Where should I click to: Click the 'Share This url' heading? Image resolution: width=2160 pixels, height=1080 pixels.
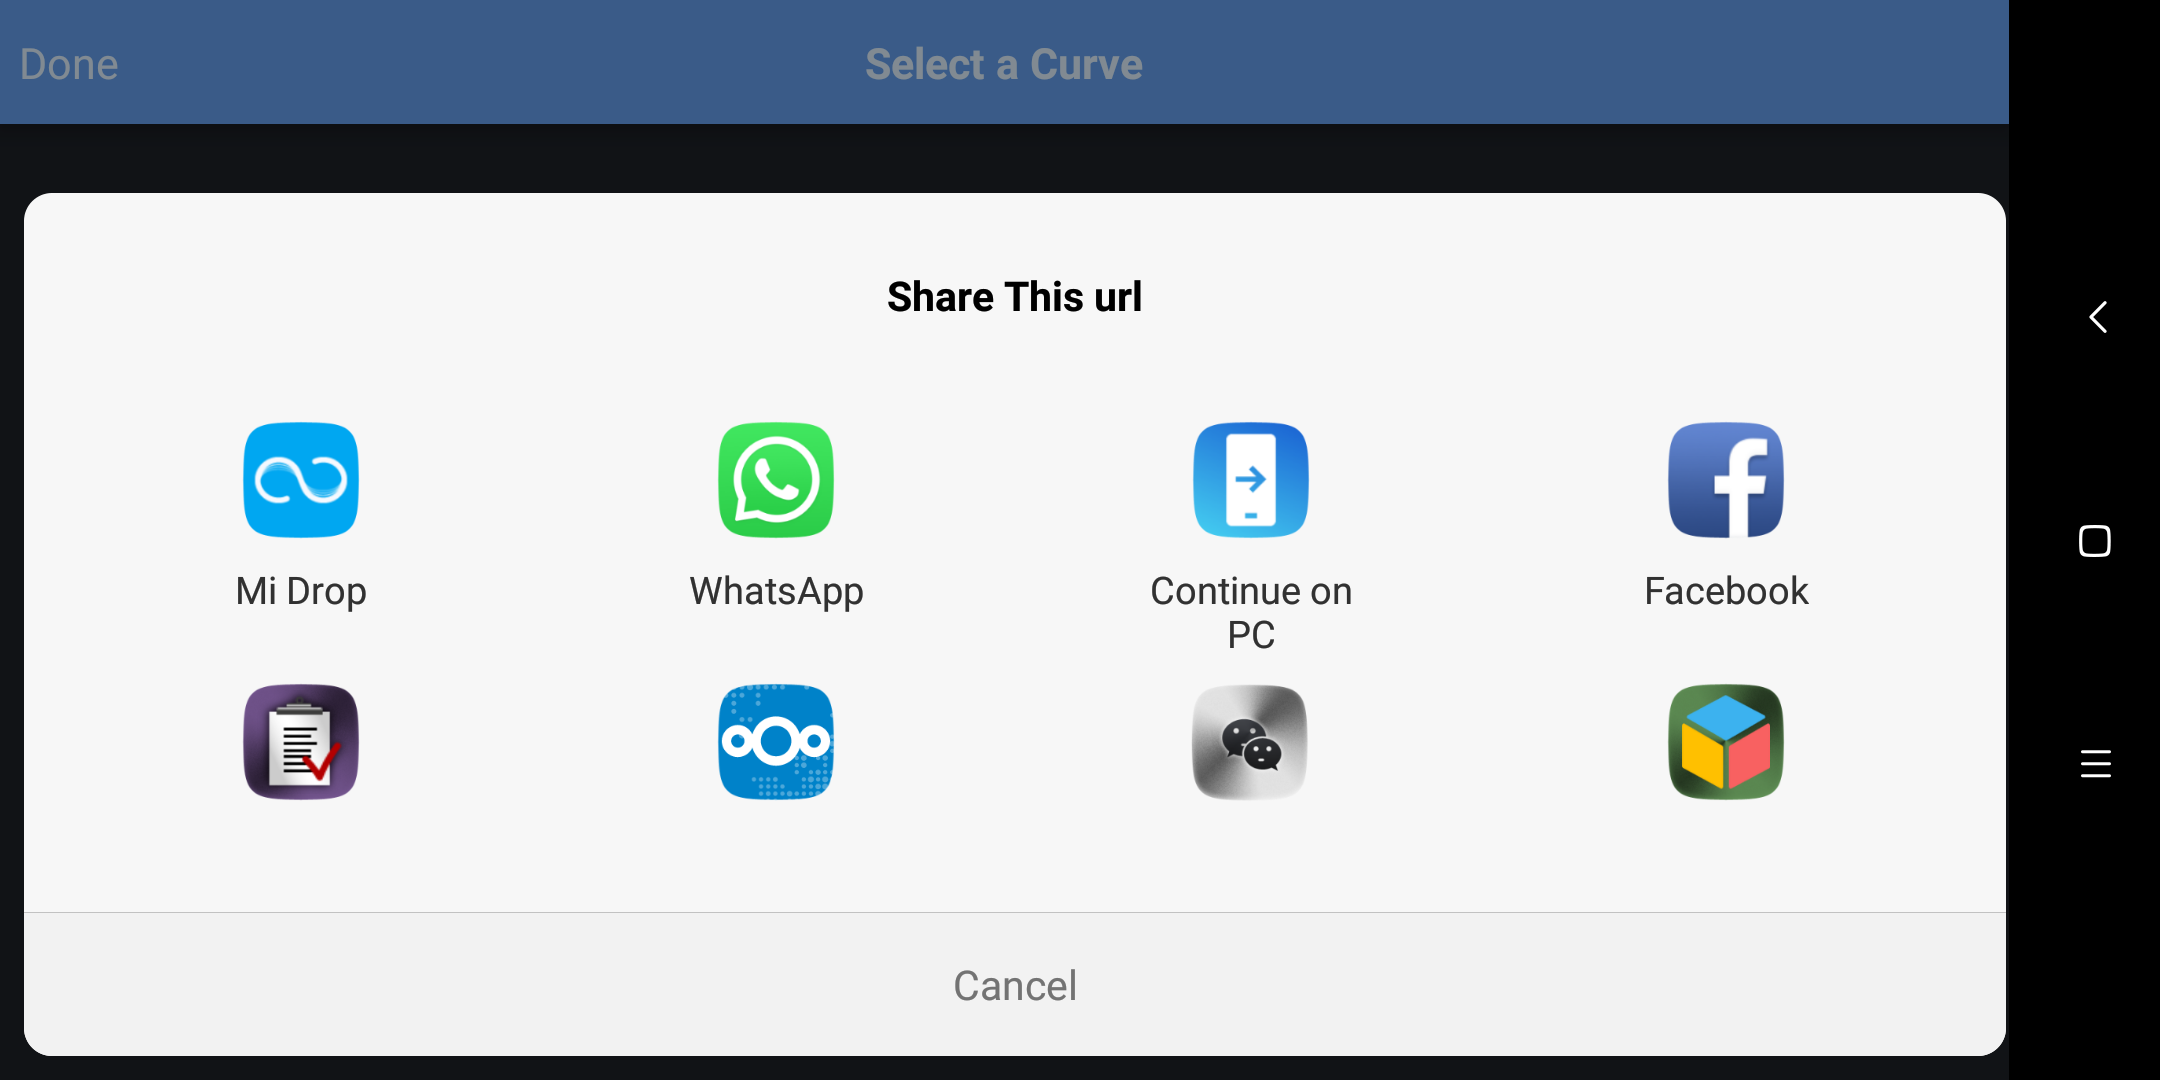1014,297
